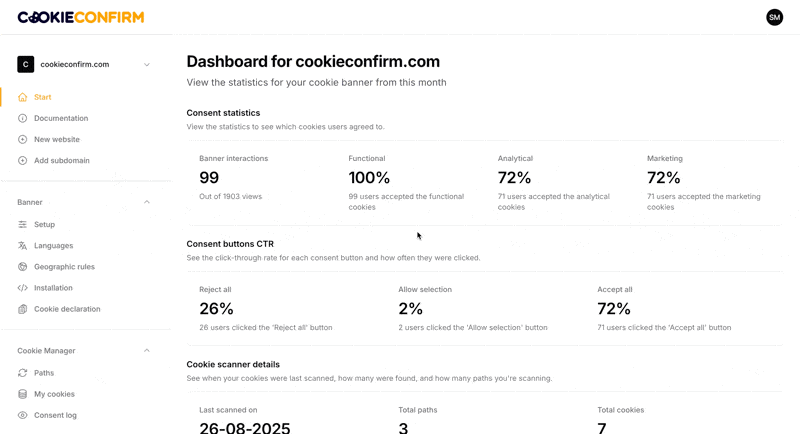The width and height of the screenshot is (800, 434).
Task: Click the Start home icon
Action: click(x=22, y=97)
